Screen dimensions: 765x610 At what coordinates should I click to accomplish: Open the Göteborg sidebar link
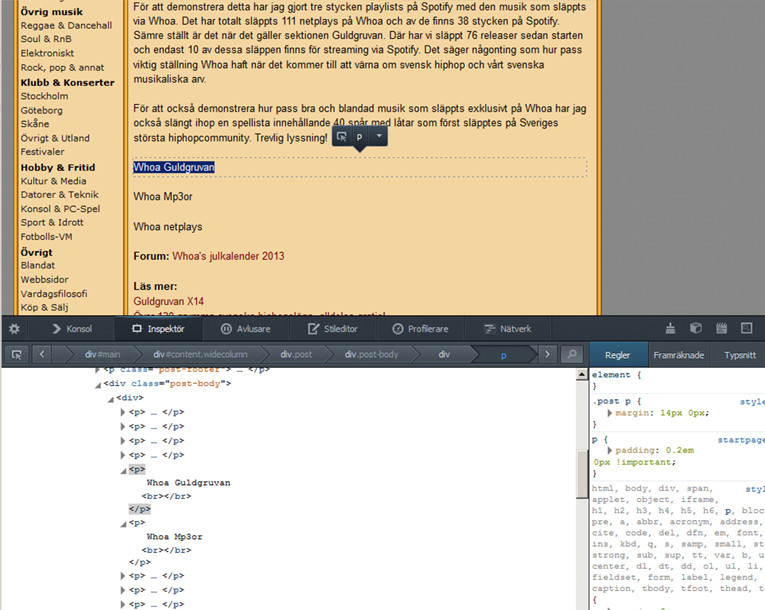click(x=41, y=110)
